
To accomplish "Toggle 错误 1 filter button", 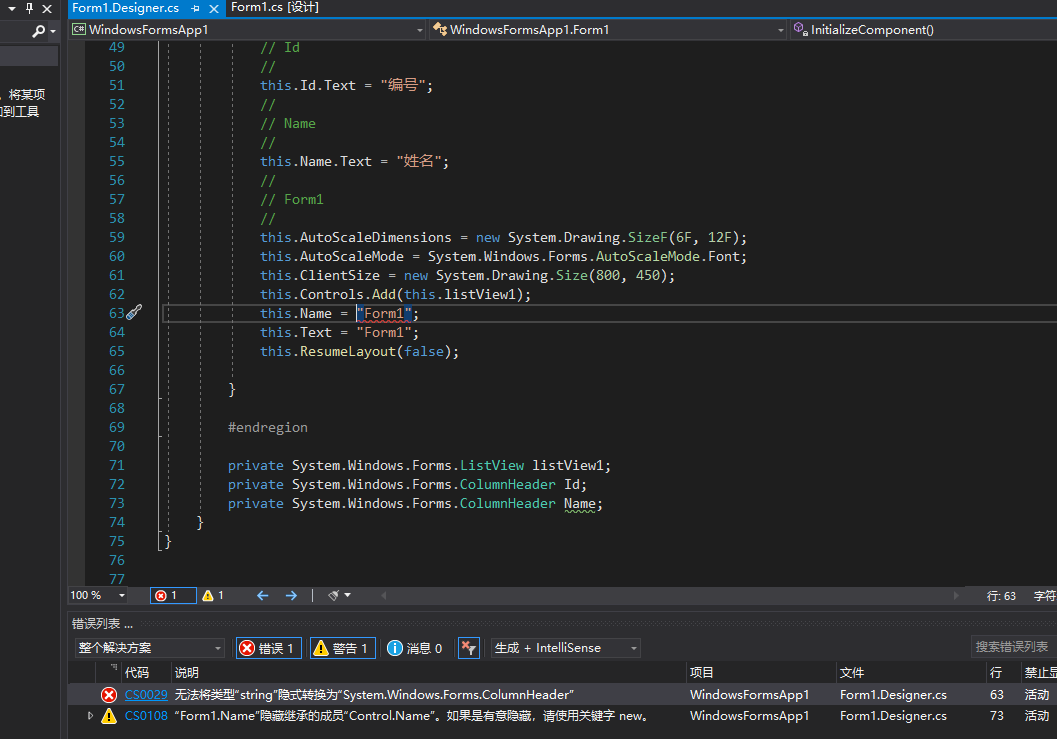I will click(x=268, y=648).
